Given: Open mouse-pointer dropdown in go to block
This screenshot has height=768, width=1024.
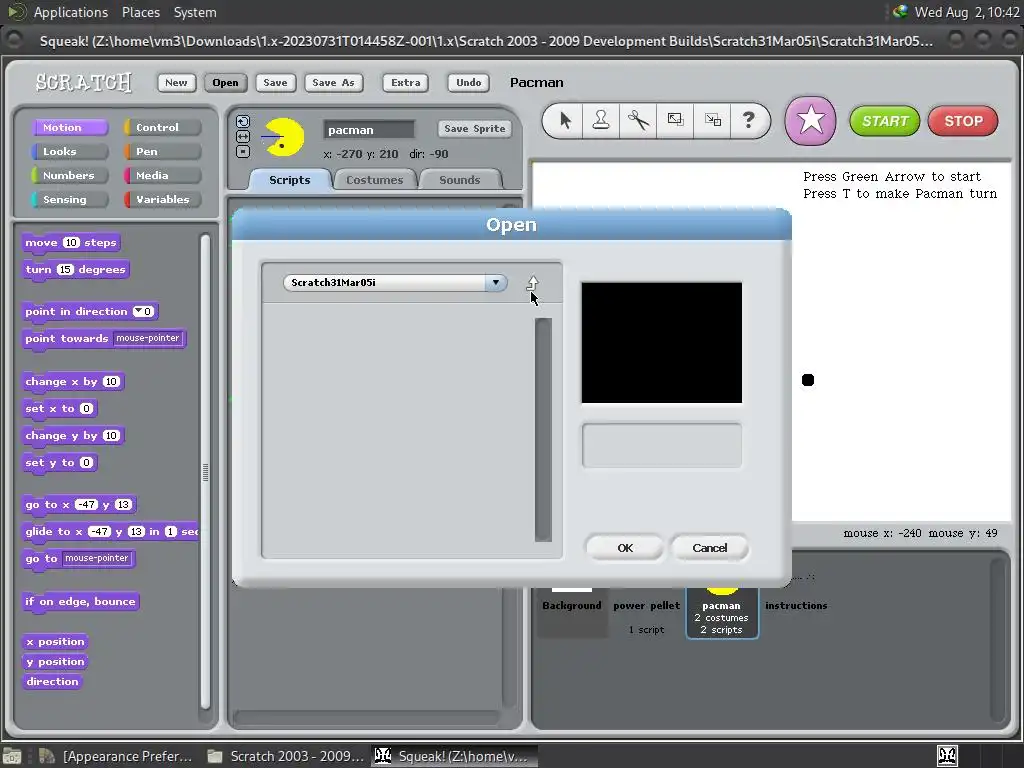Looking at the screenshot, I should pyautogui.click(x=97, y=558).
